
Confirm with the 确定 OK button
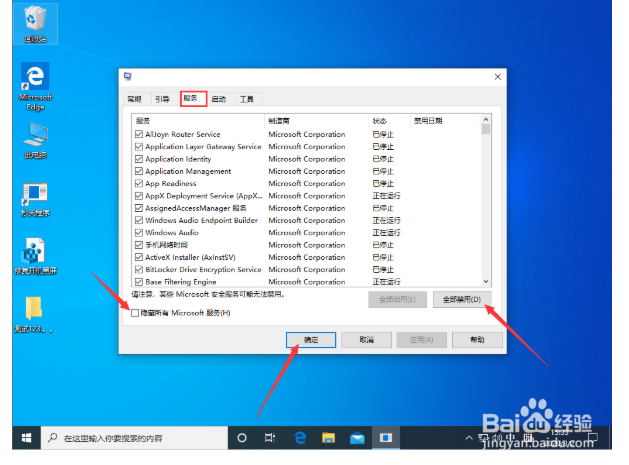coord(311,340)
